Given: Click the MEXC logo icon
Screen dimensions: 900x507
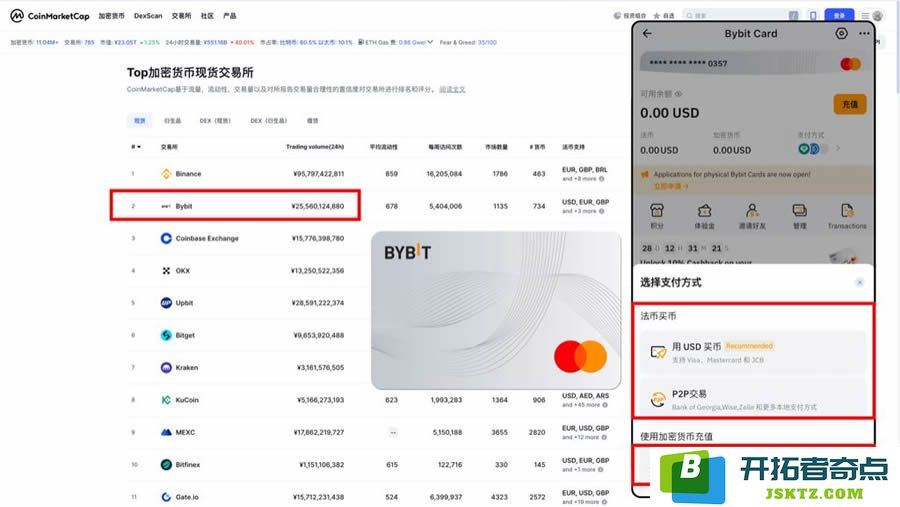Looking at the screenshot, I should coord(166,432).
